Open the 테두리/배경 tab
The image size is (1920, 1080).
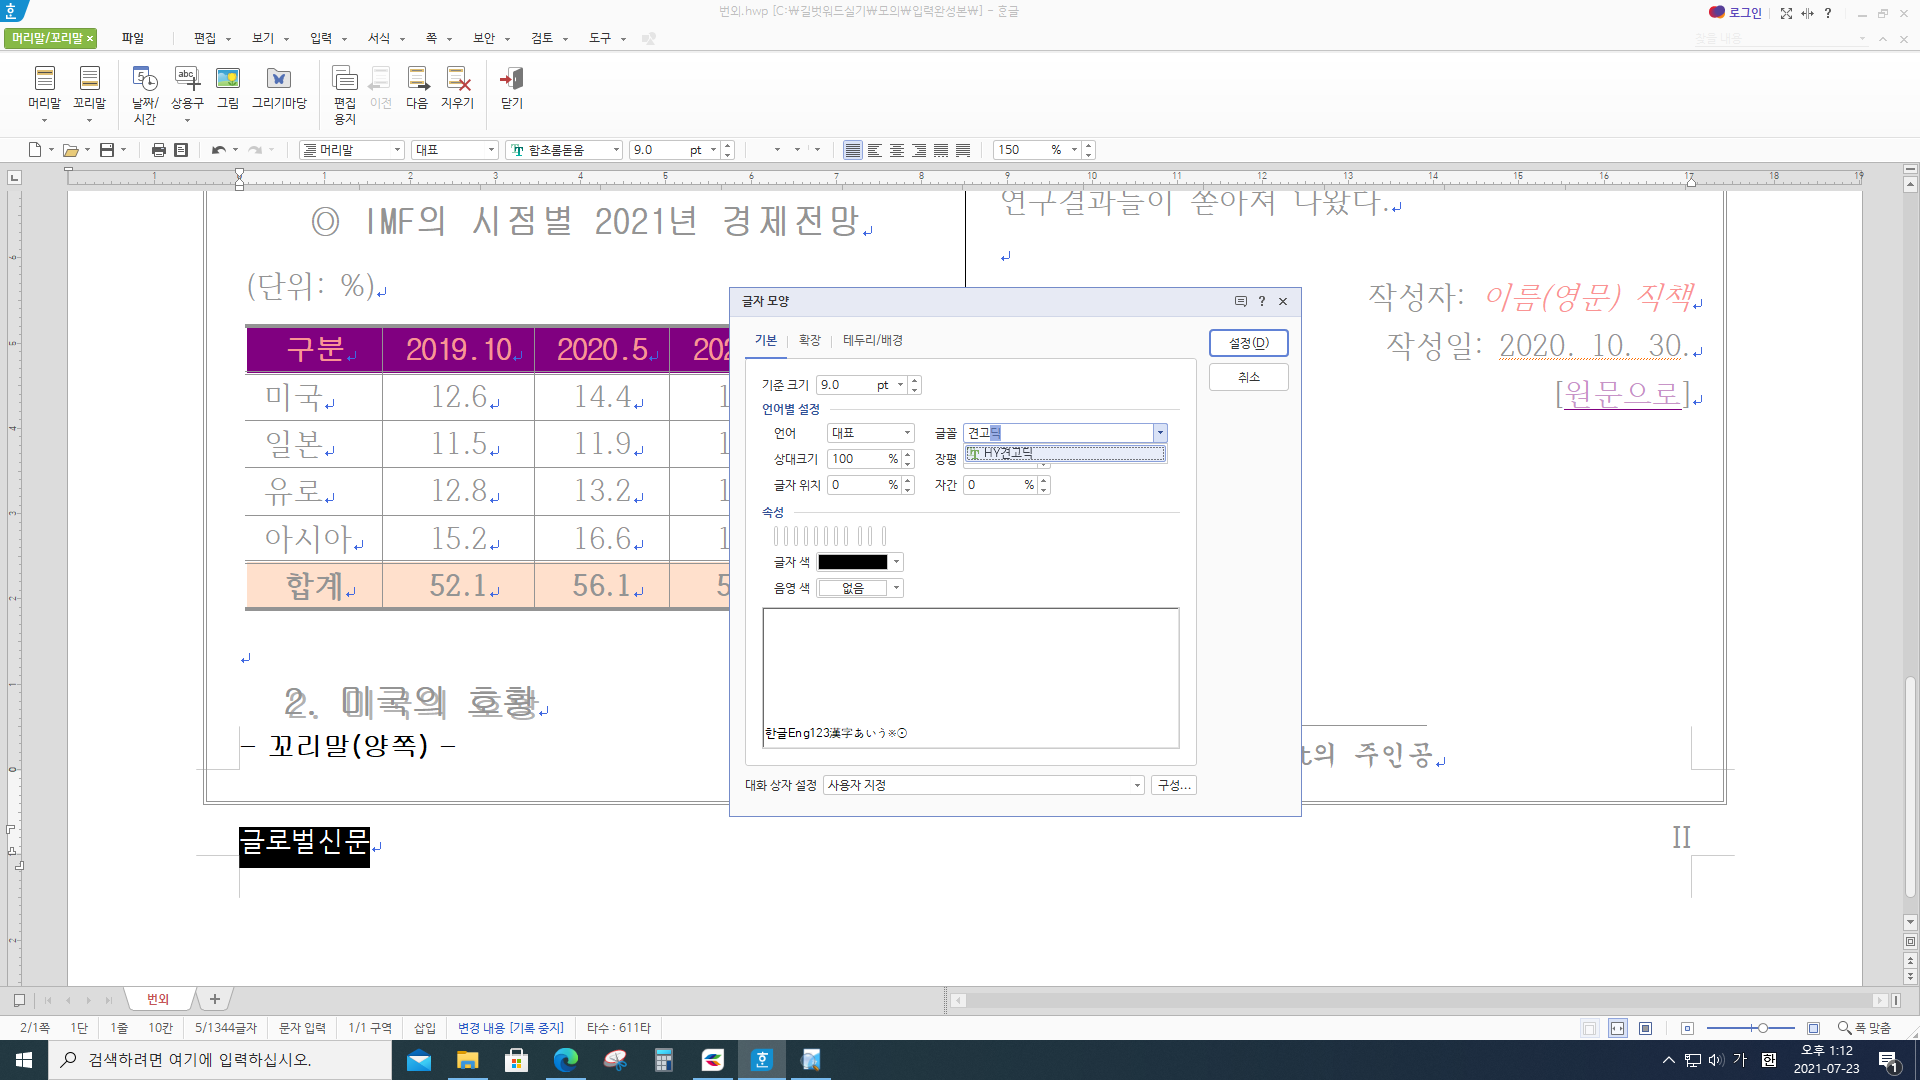(872, 341)
